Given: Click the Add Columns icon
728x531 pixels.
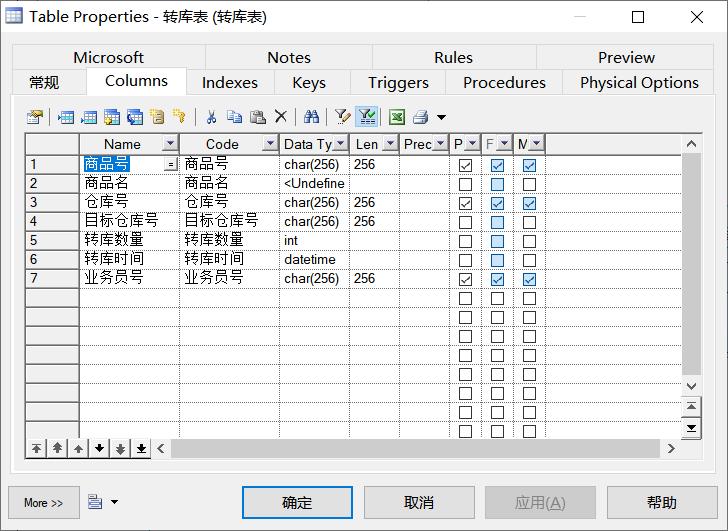Looking at the screenshot, I should point(112,117).
